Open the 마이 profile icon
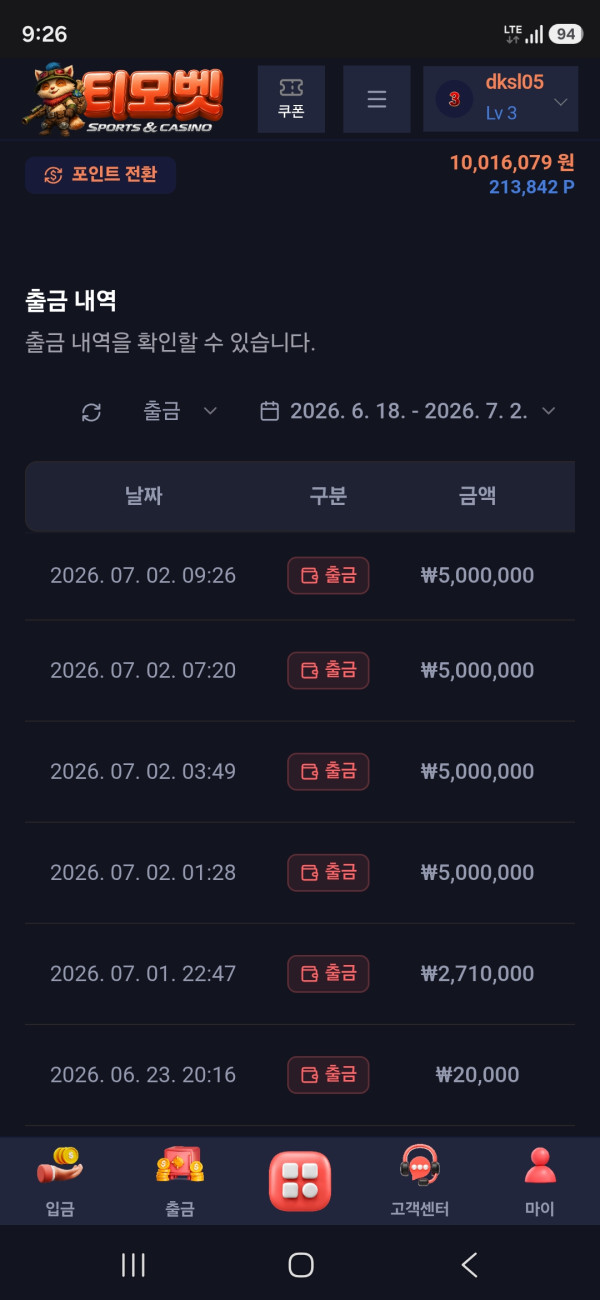Image resolution: width=600 pixels, height=1300 pixels. pos(540,1182)
